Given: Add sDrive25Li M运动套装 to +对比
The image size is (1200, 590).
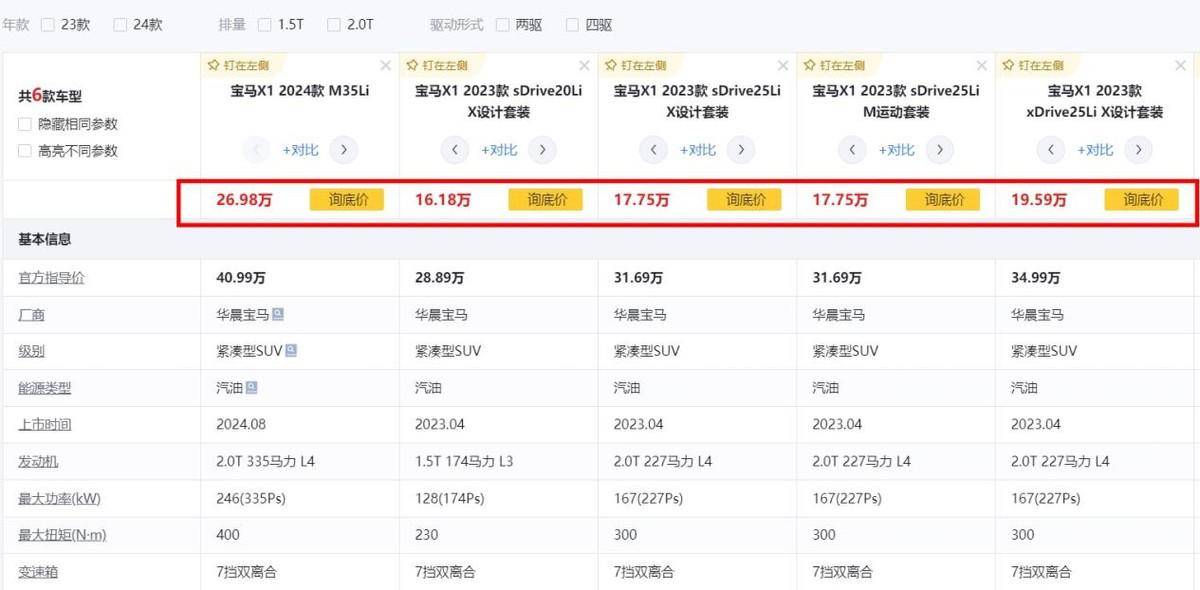Looking at the screenshot, I should pos(896,150).
